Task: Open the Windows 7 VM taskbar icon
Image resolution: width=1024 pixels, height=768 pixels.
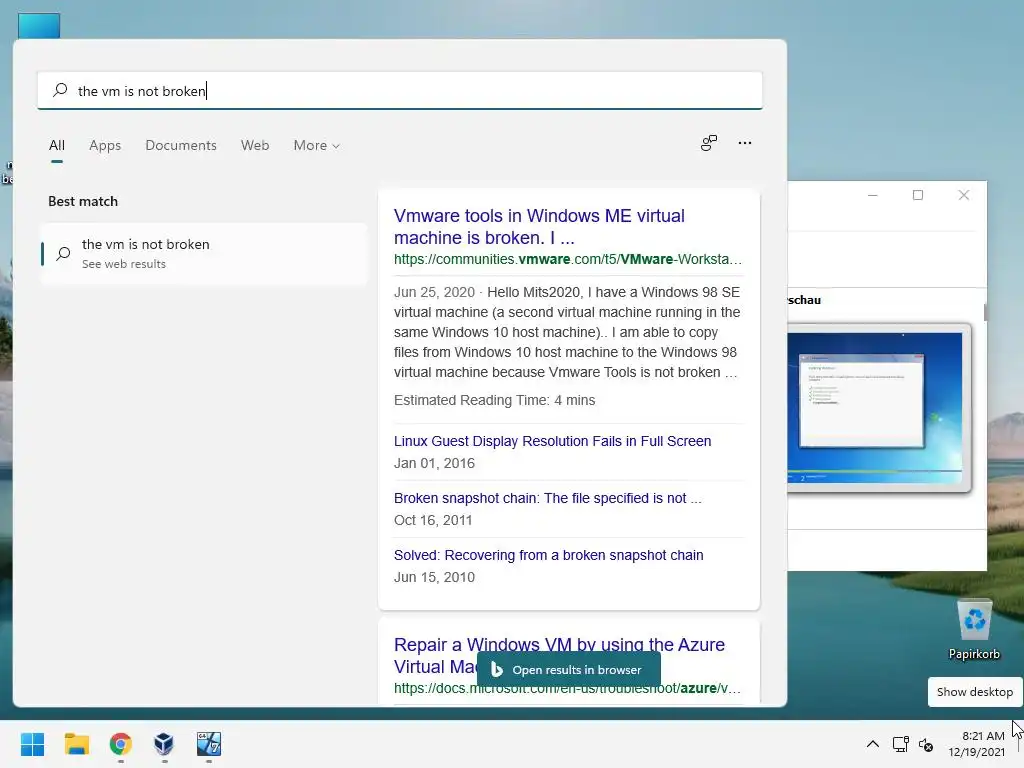Action: pyautogui.click(x=209, y=744)
